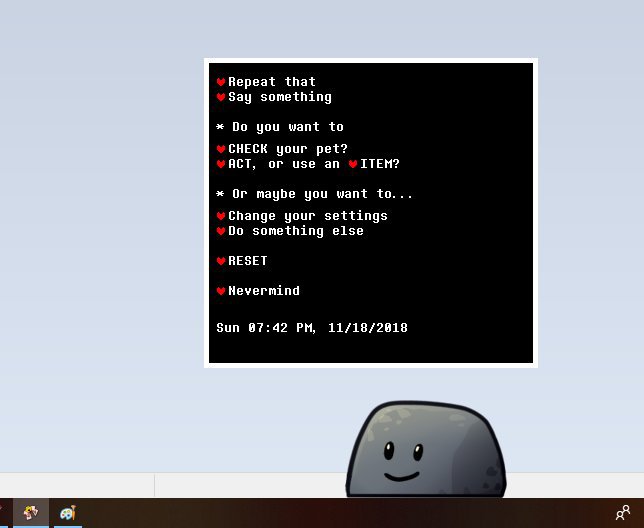The height and width of the screenshot is (528, 644).
Task: Select the ITEM option
Action: click(380, 164)
